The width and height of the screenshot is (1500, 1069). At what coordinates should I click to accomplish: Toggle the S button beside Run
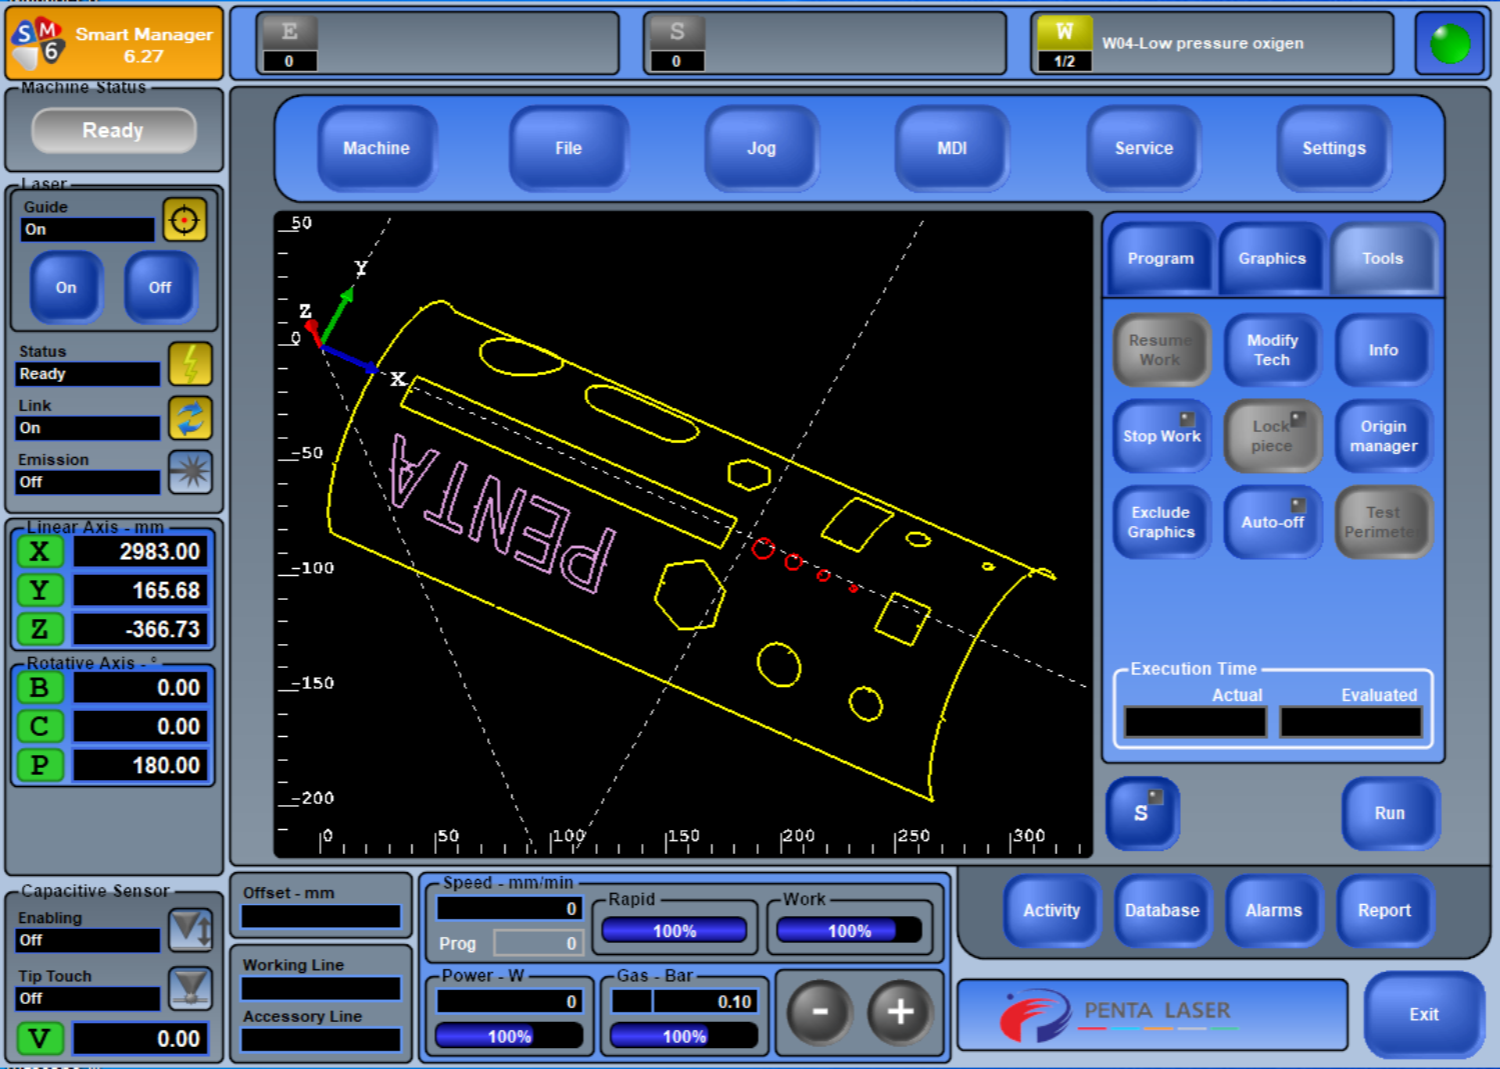[x=1142, y=813]
